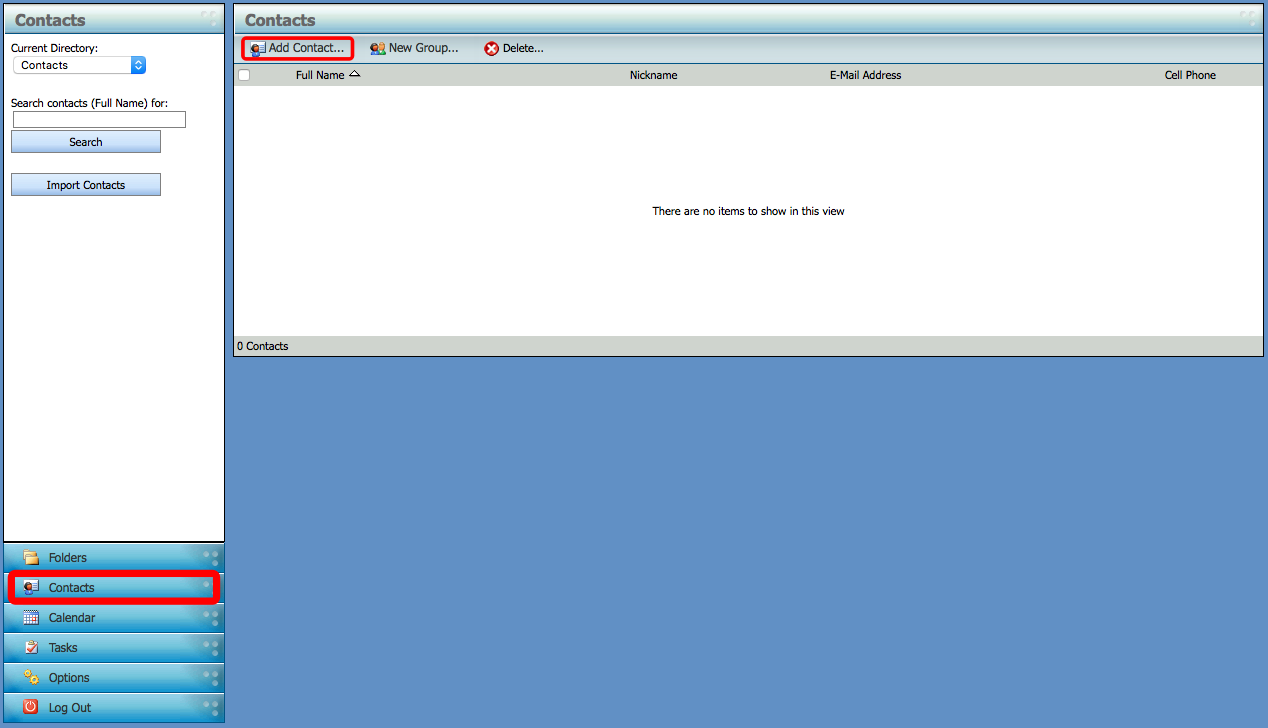1268x728 pixels.
Task: Open the Contacts navigation item
Action: (72, 588)
